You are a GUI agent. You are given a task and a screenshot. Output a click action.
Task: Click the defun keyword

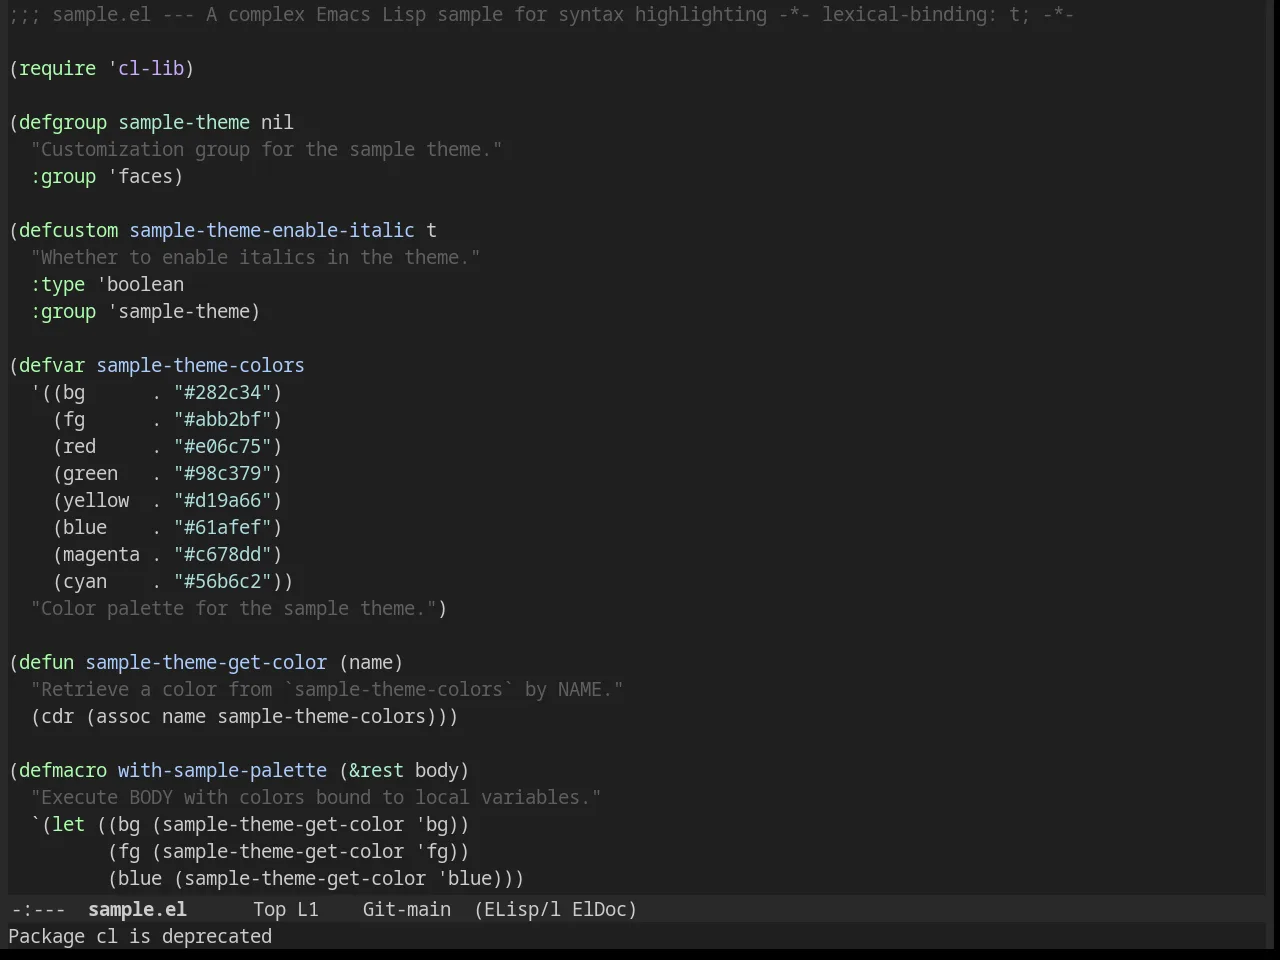[47, 662]
